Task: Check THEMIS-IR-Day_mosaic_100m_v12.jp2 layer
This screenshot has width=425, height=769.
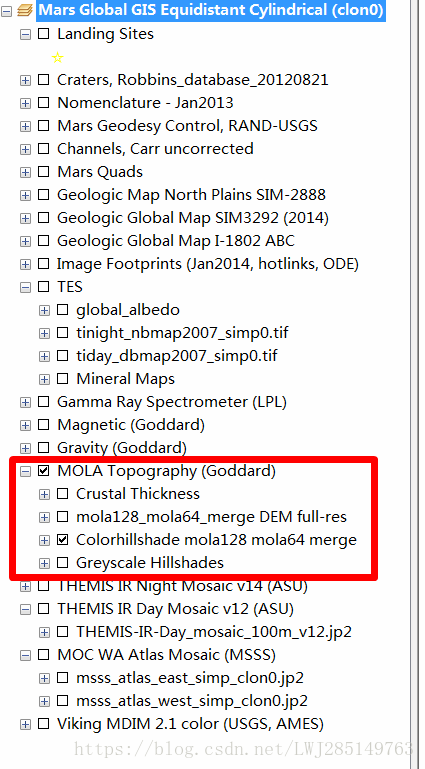Action: 62,633
